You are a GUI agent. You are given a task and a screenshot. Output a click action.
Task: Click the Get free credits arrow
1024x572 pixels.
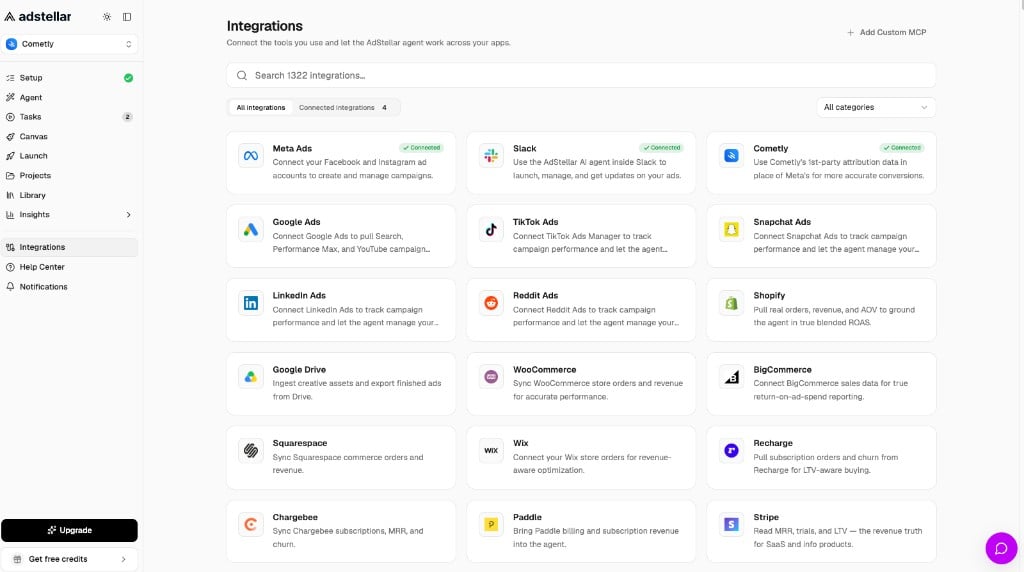(123, 559)
